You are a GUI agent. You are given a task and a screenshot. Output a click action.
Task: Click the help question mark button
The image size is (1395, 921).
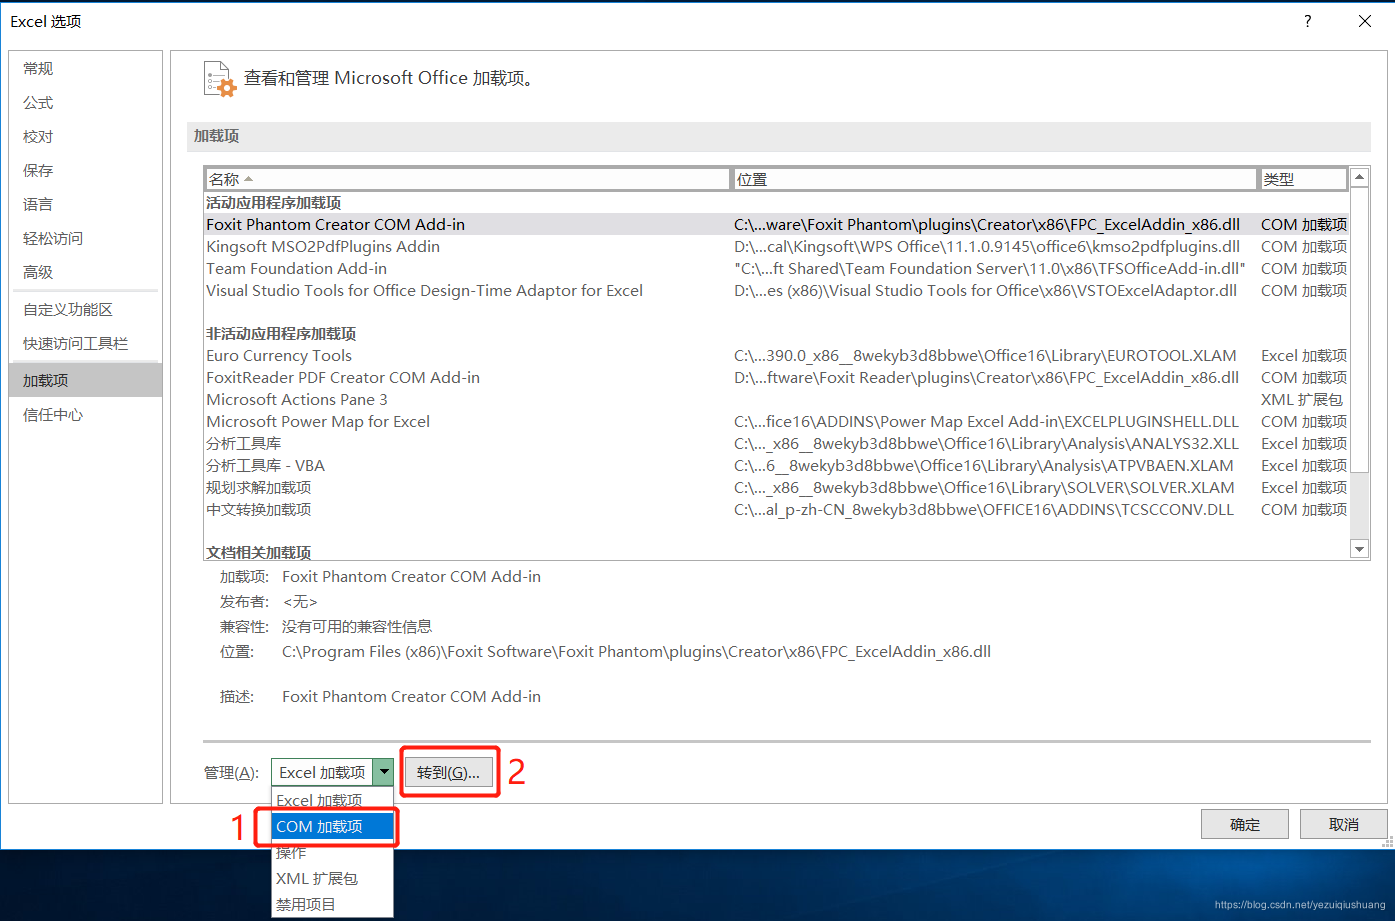coord(1307,21)
